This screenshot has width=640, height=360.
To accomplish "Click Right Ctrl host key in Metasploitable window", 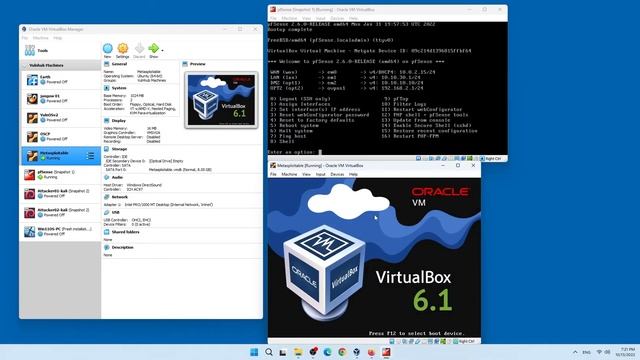I will (467, 341).
